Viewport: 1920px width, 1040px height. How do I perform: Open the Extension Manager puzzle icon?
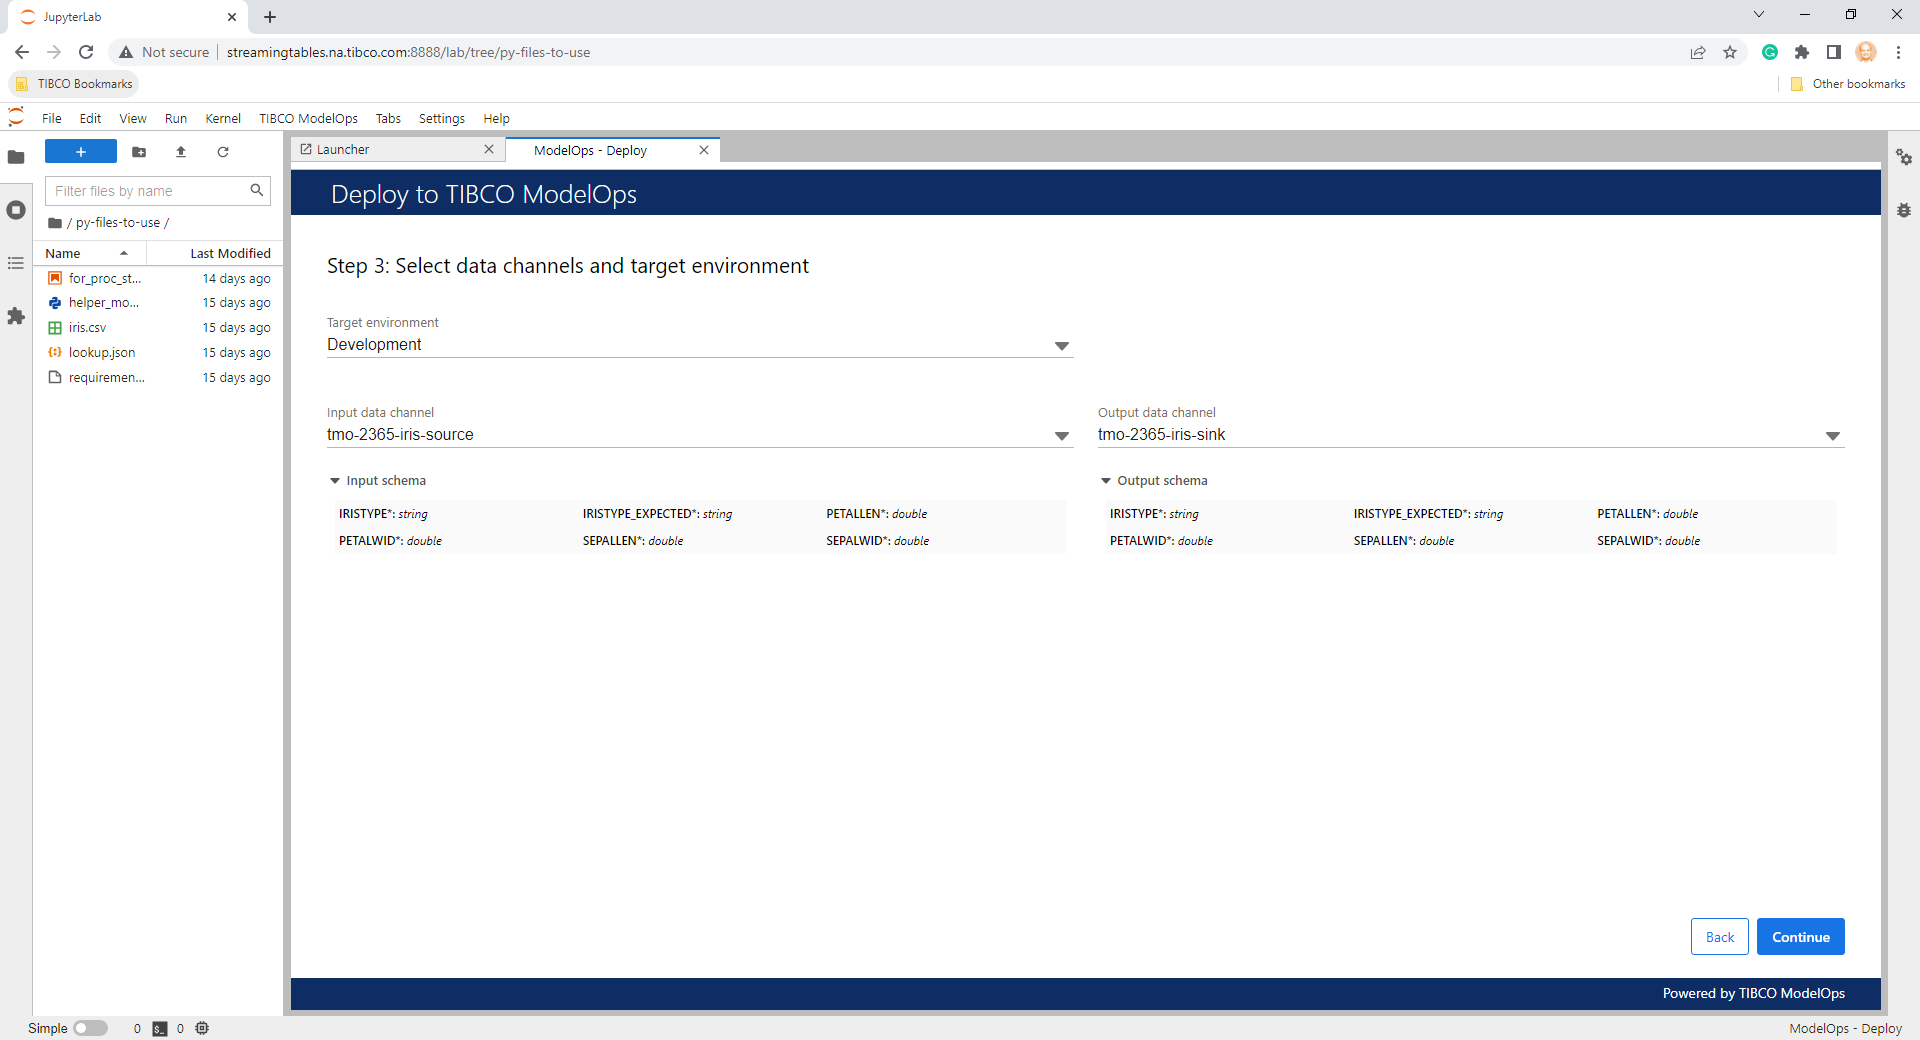tap(16, 316)
